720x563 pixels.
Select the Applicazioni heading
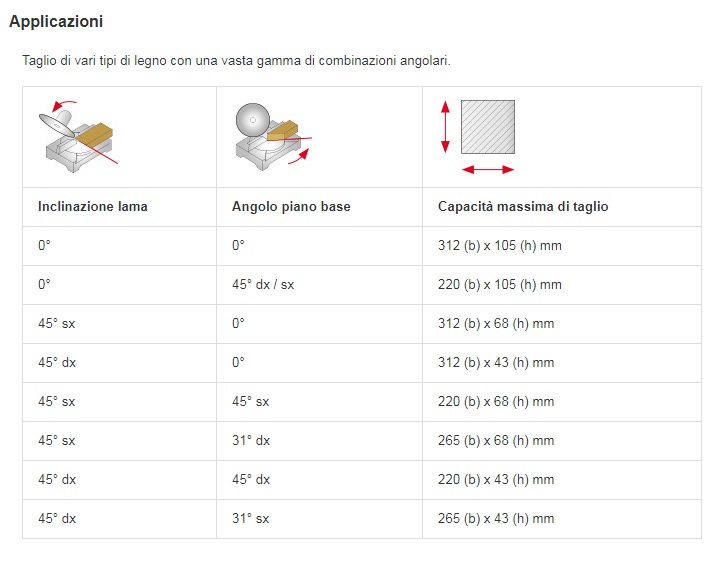[x=56, y=21]
